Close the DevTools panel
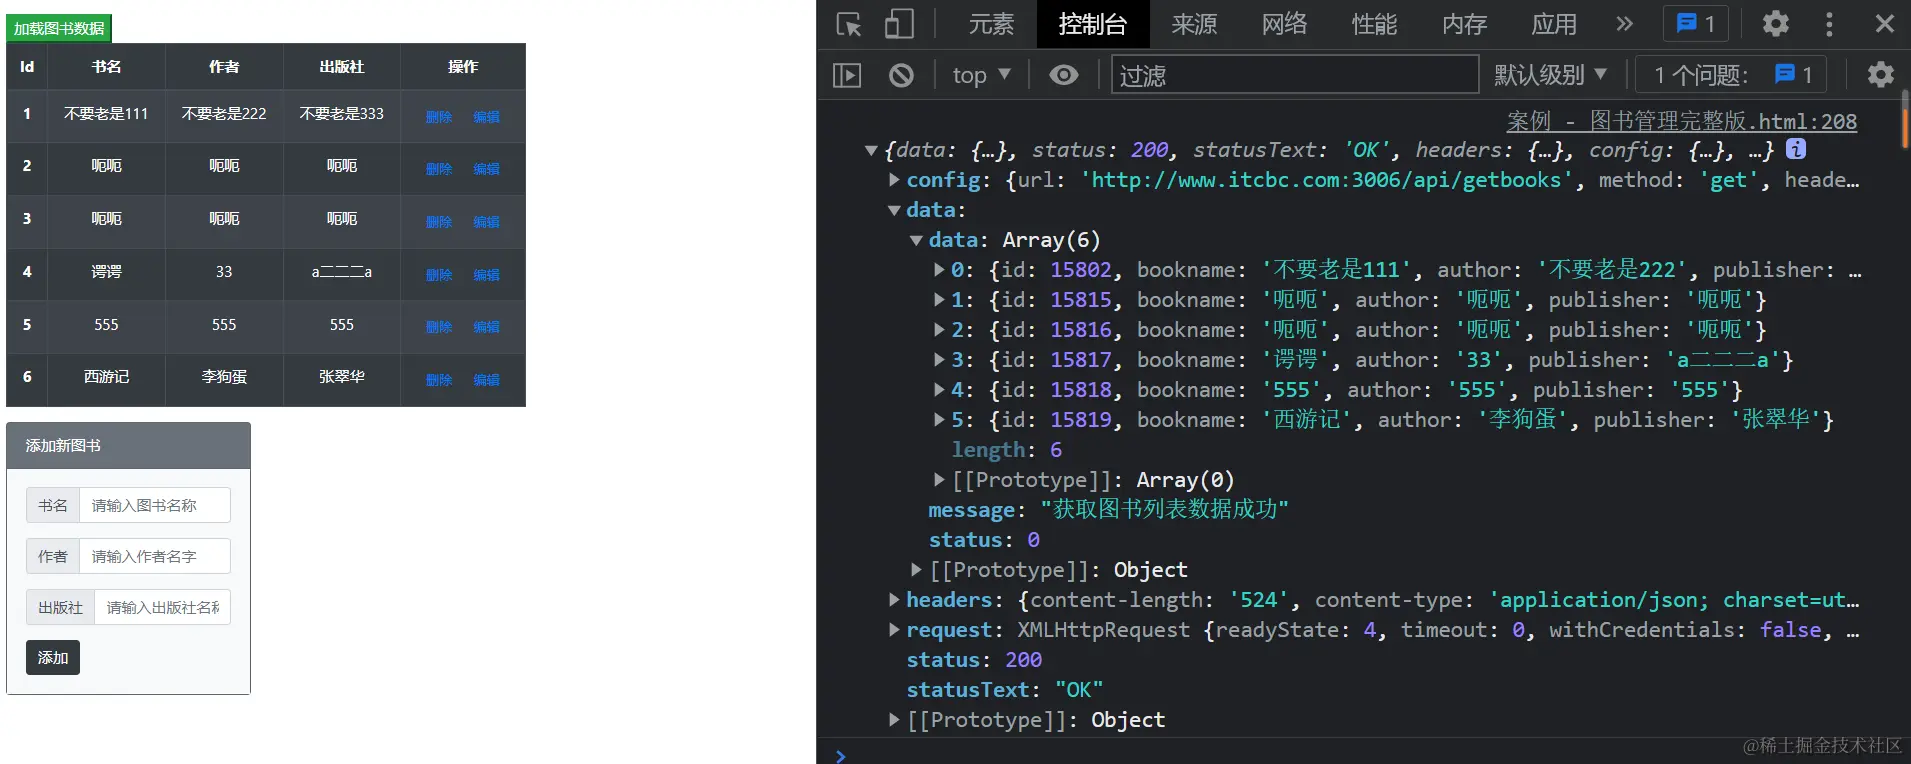Image resolution: width=1911 pixels, height=764 pixels. [1884, 24]
